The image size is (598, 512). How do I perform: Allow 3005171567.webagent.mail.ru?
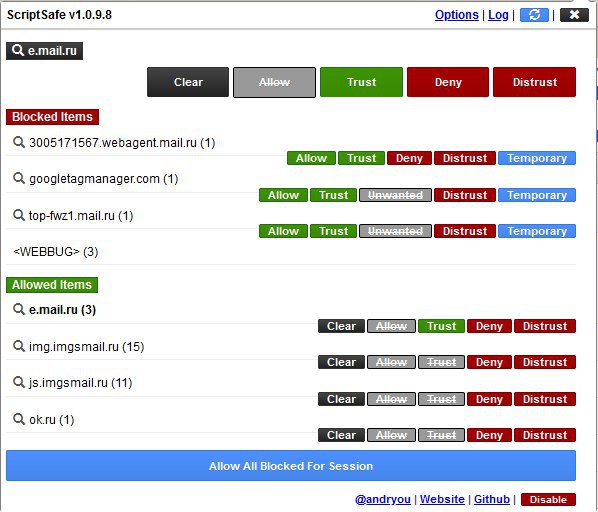point(311,158)
